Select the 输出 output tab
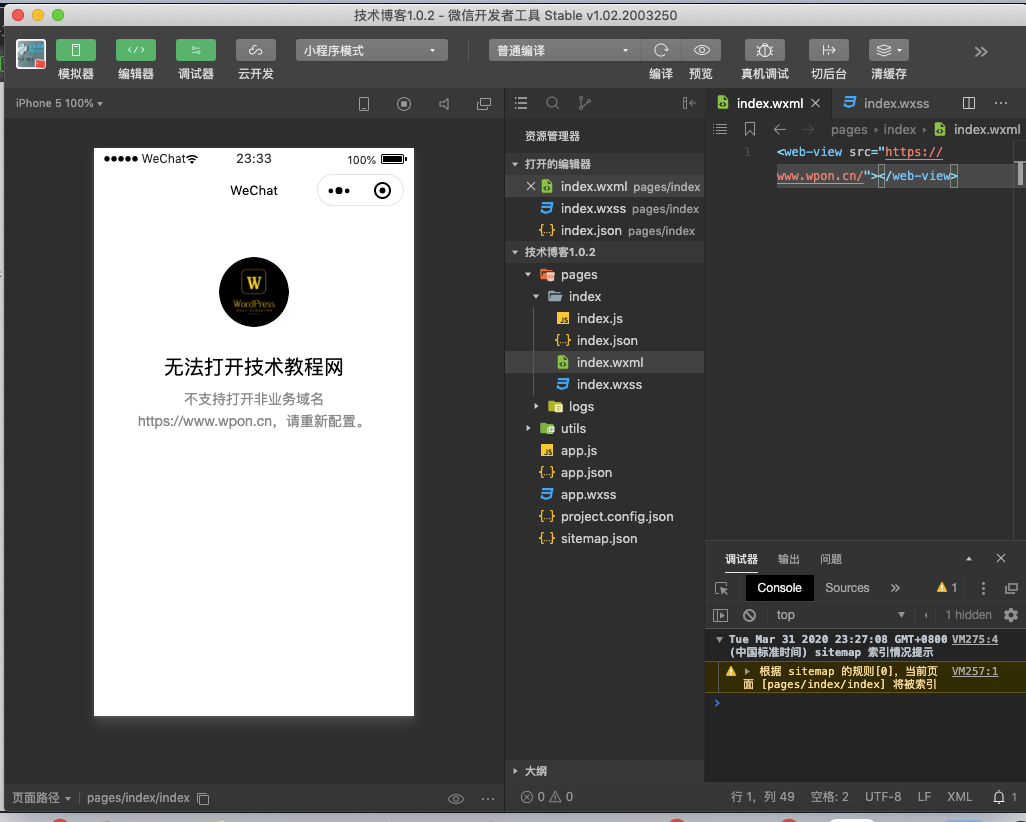This screenshot has height=822, width=1026. (788, 559)
